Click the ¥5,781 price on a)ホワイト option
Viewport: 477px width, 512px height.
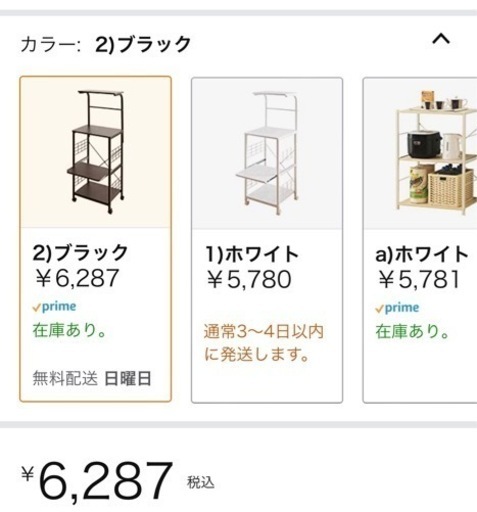pos(419,279)
